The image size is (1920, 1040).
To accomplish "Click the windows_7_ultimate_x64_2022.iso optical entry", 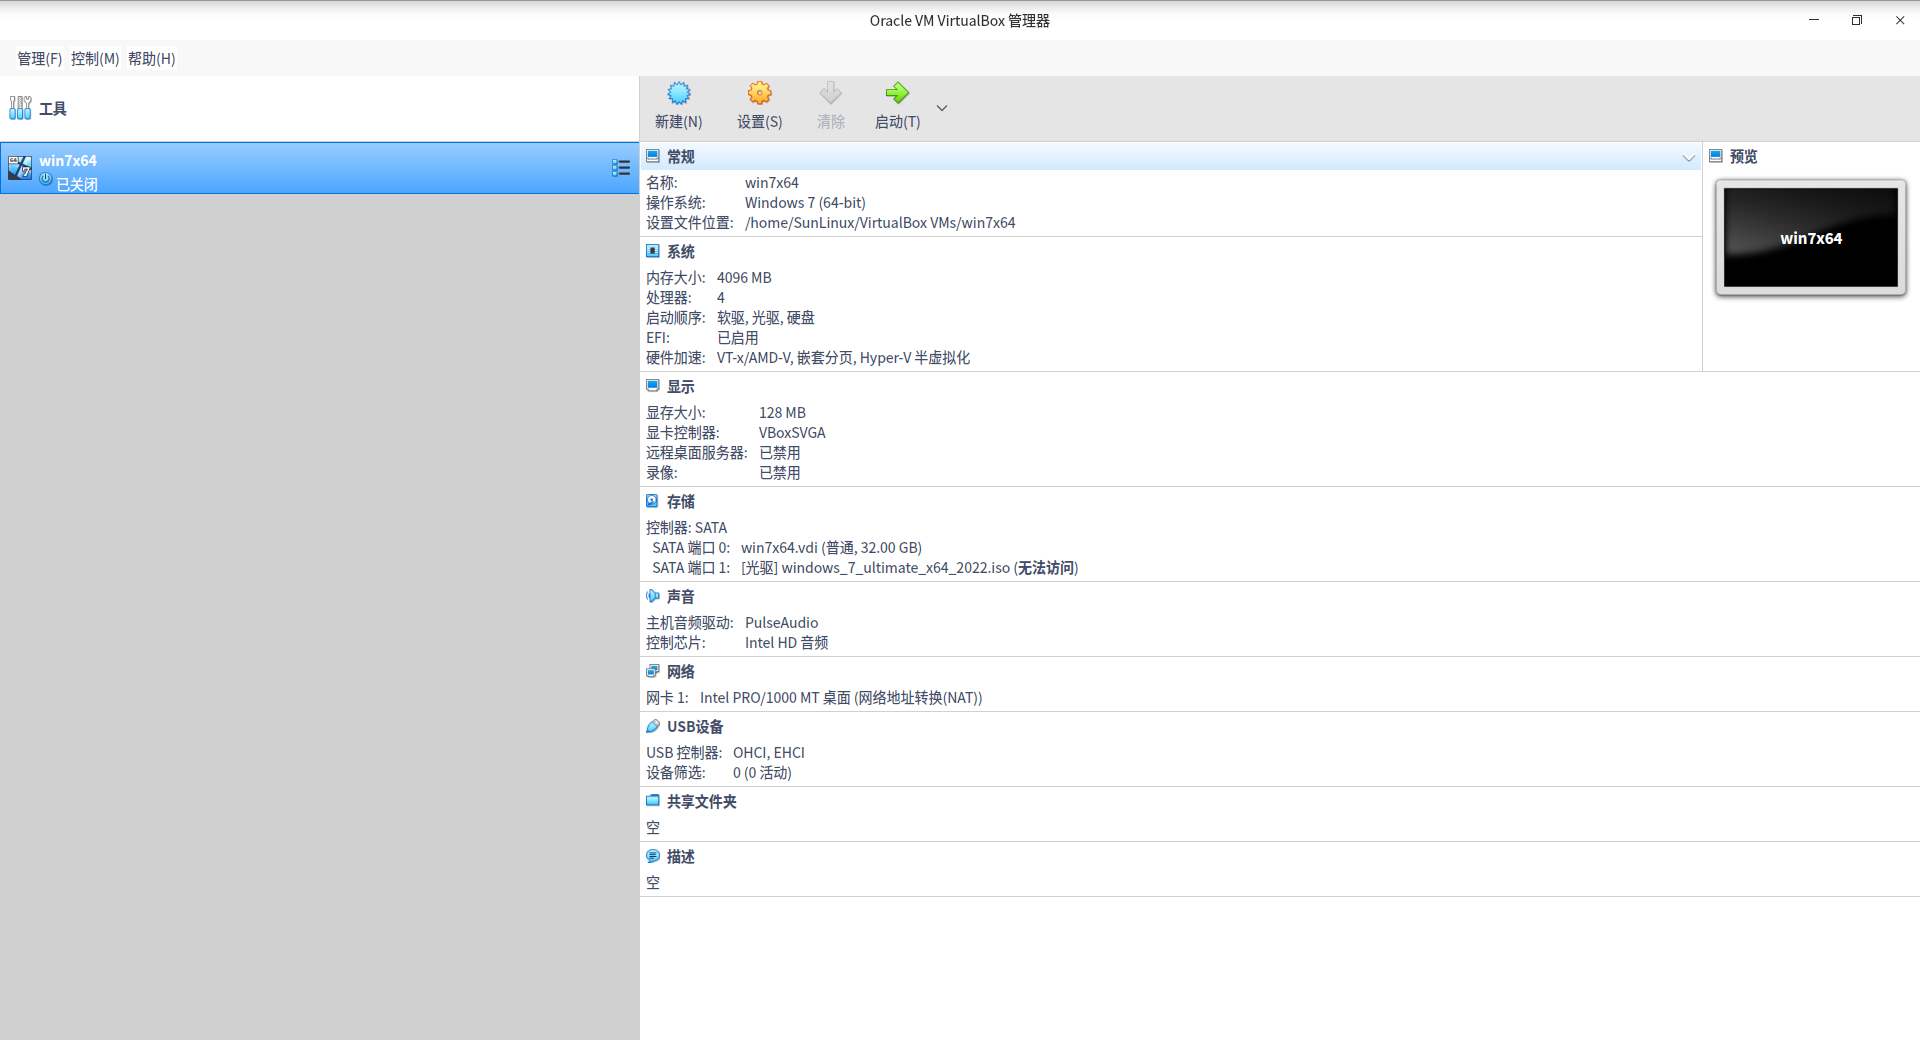I will [909, 568].
